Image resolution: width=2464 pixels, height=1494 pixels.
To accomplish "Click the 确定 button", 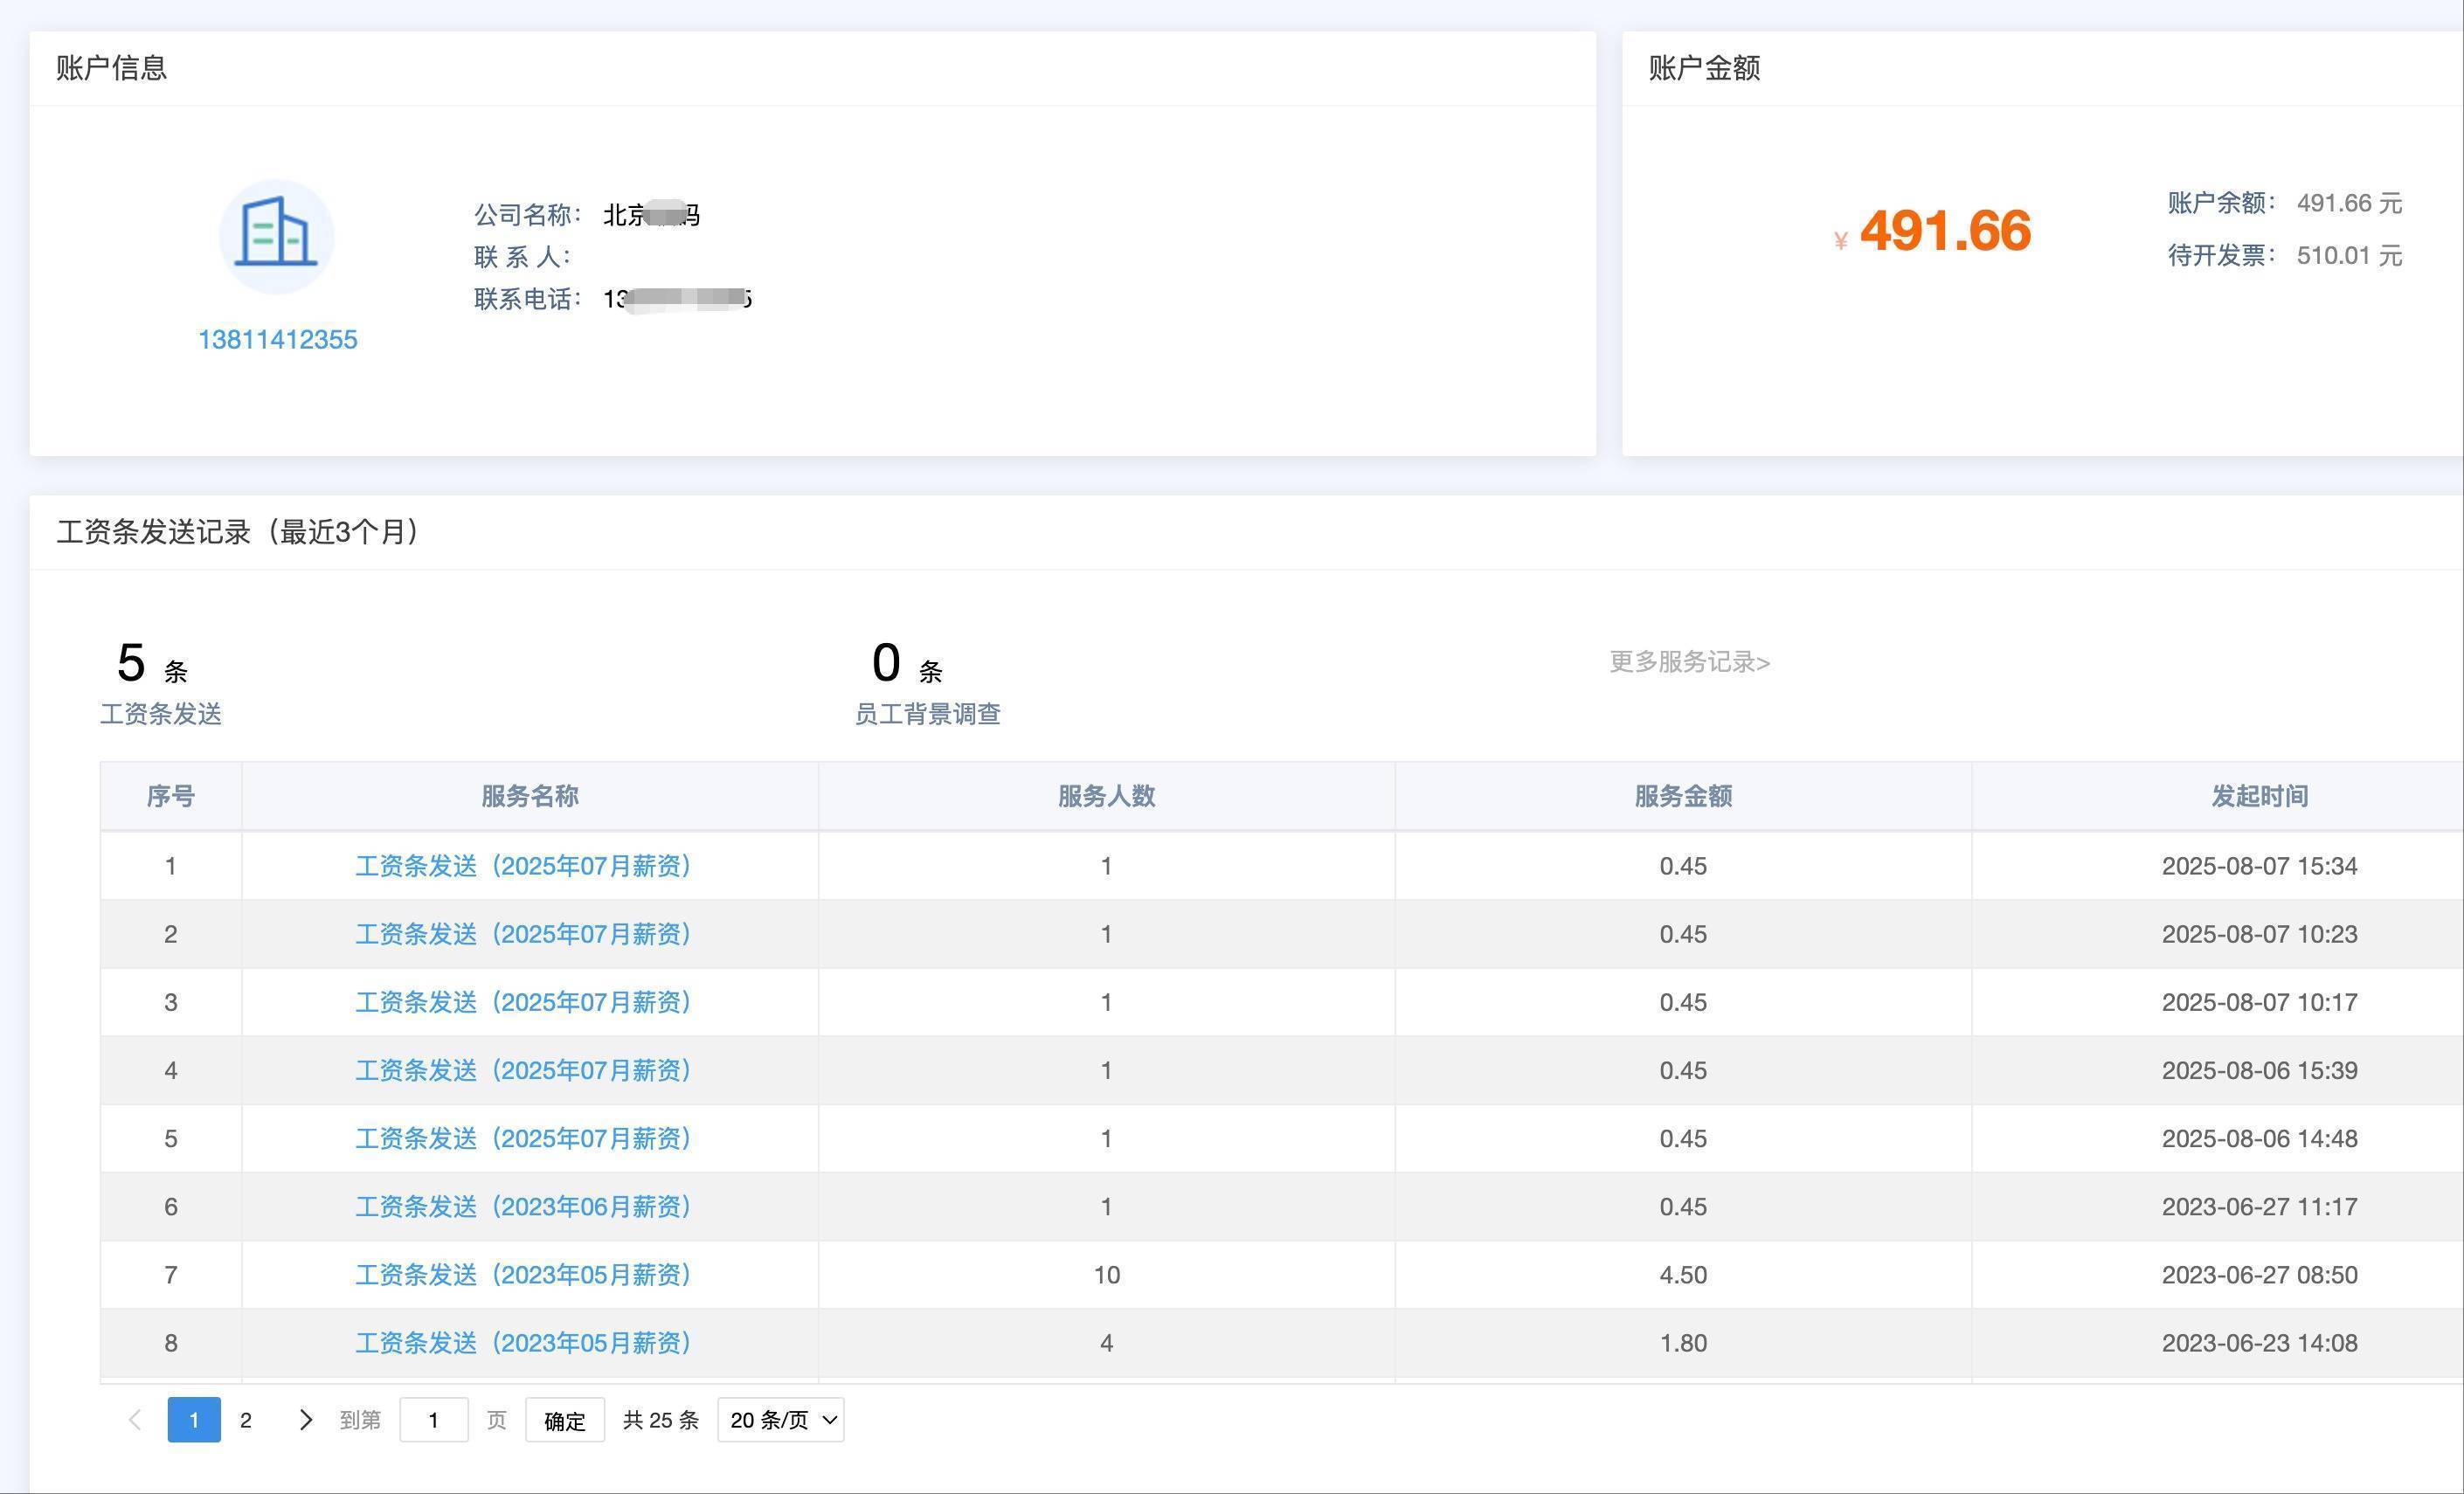I will tap(564, 1420).
